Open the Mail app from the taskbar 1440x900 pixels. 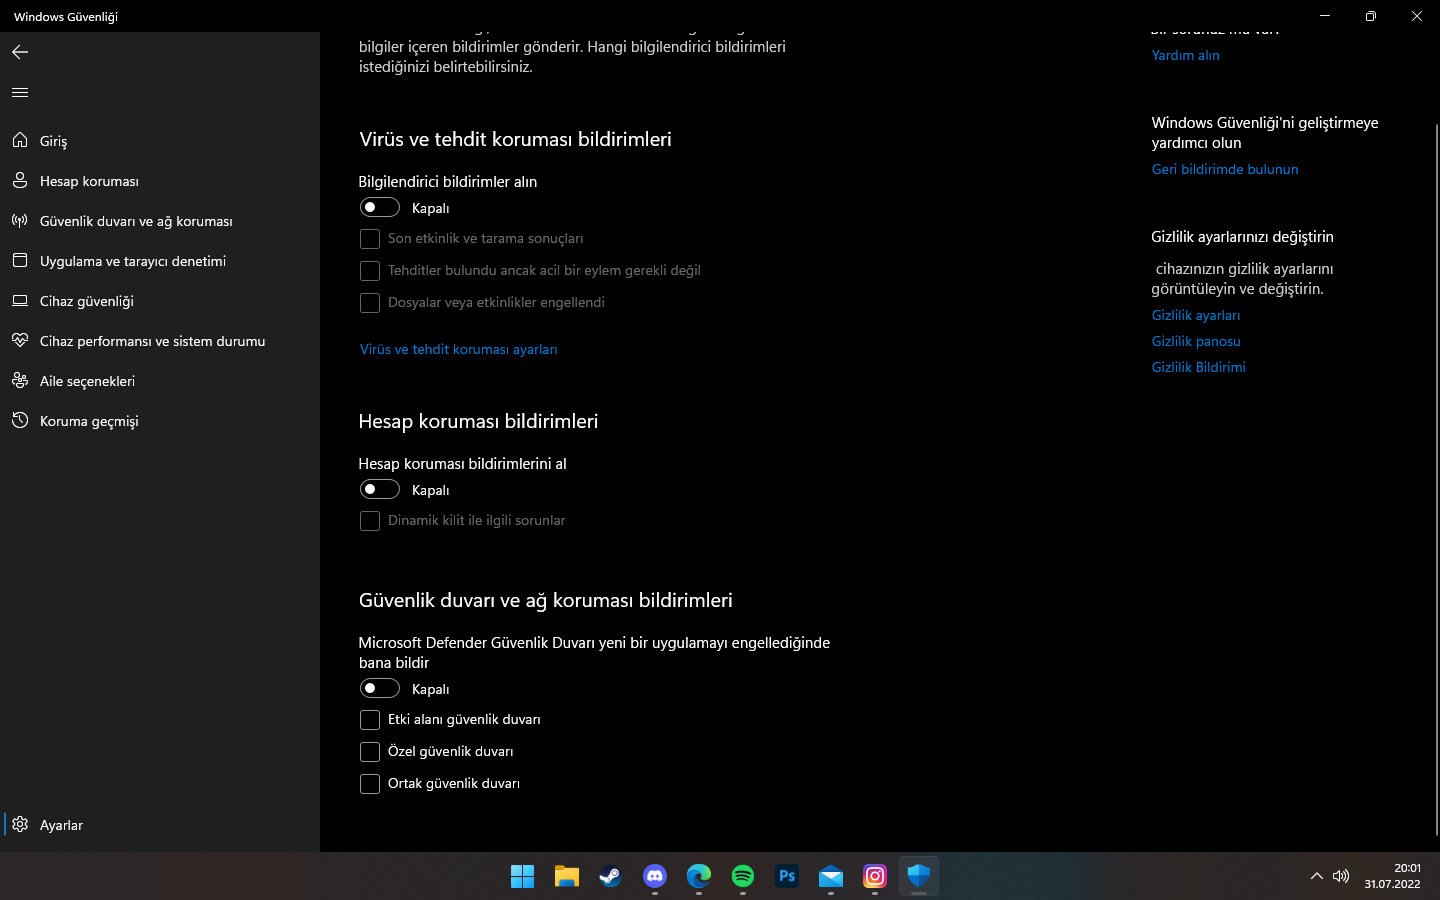831,876
